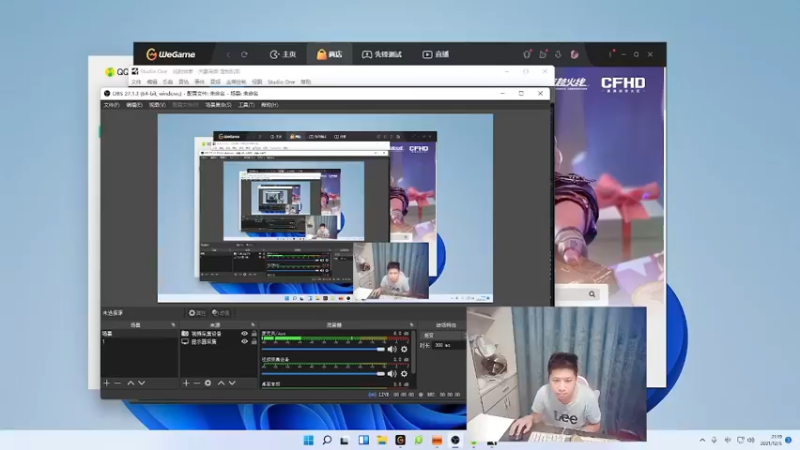Open OBS 场景集合(S) menu

[x=218, y=105]
